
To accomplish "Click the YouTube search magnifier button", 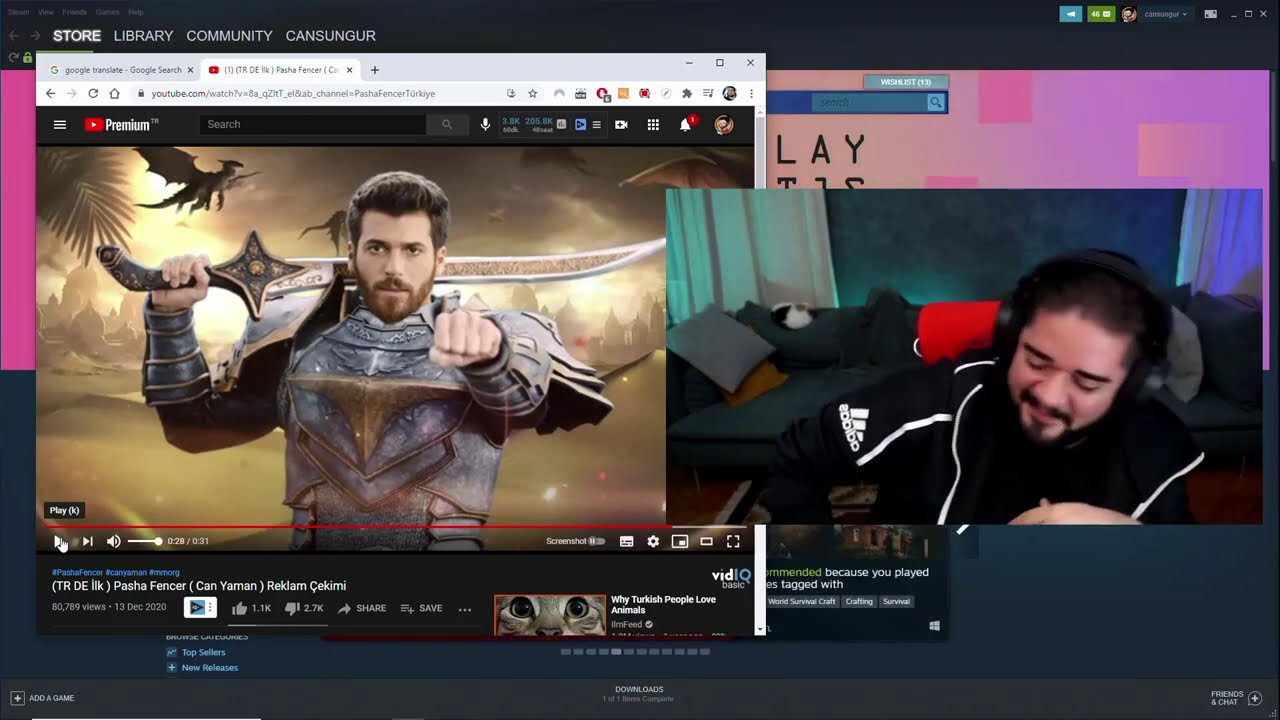I will (447, 124).
